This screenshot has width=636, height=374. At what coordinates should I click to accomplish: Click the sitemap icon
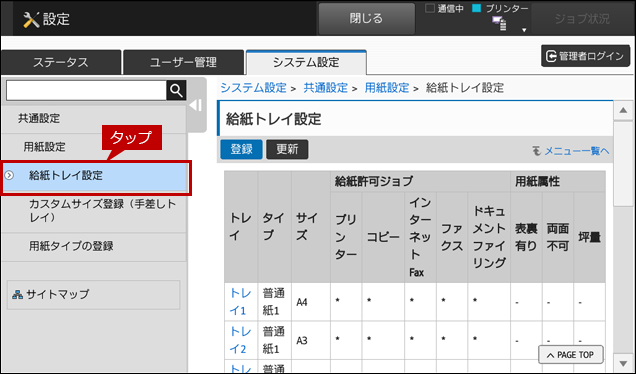point(17,294)
